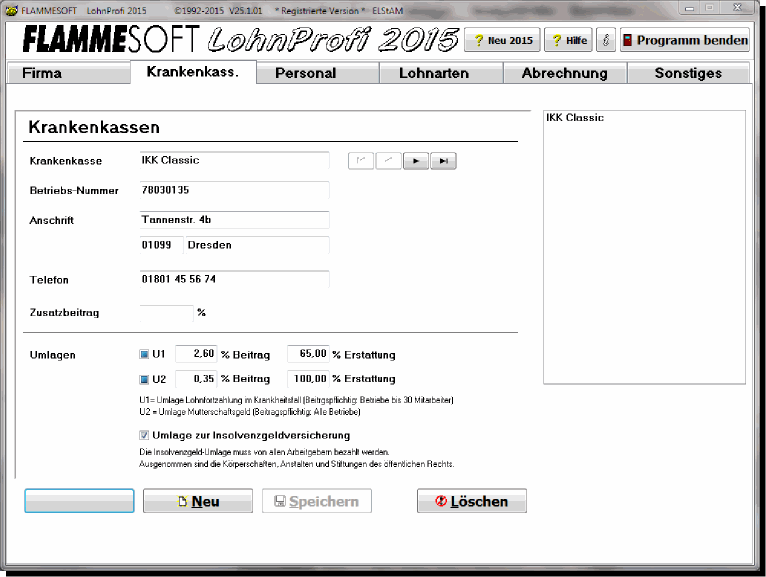
Task: Switch to the Firma tab
Action: [68, 73]
